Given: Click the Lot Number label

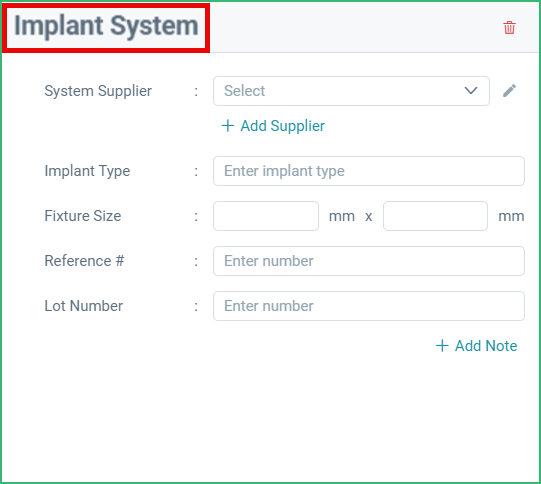Looking at the screenshot, I should (x=83, y=306).
